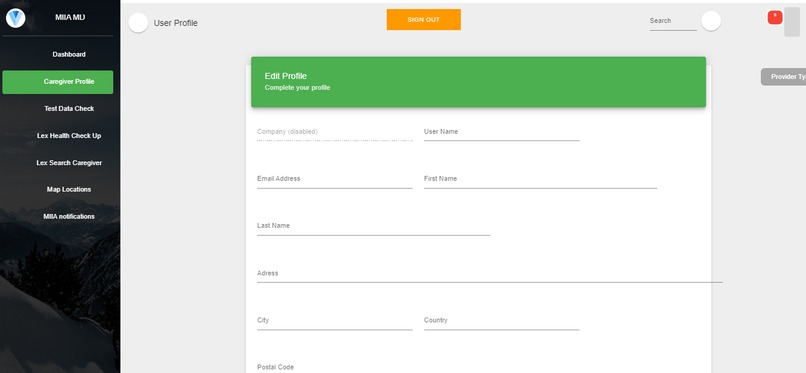Open MIIA notifications menu item
Screen dimensions: 806x373
coord(69,217)
